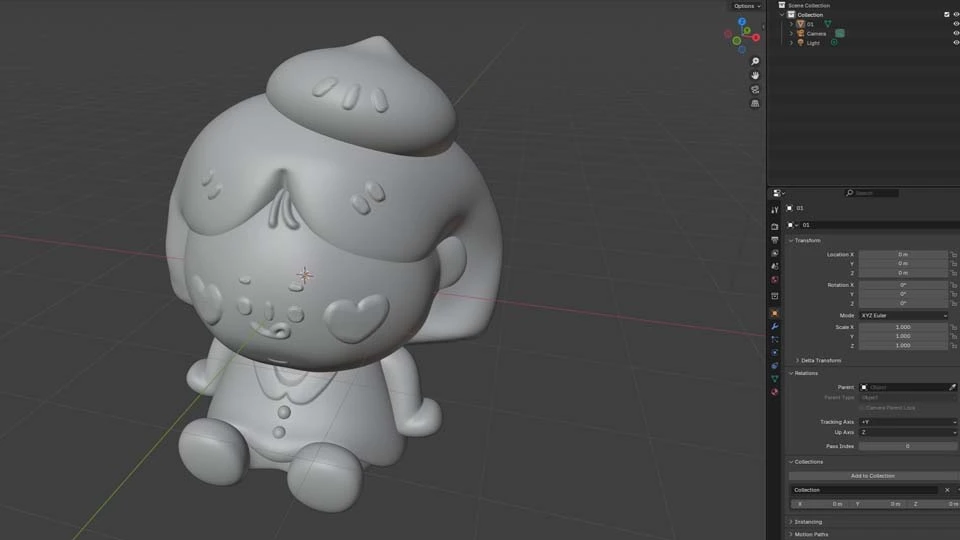Image resolution: width=960 pixels, height=540 pixels.
Task: Hide the Light object in outliner
Action: pyautogui.click(x=956, y=43)
